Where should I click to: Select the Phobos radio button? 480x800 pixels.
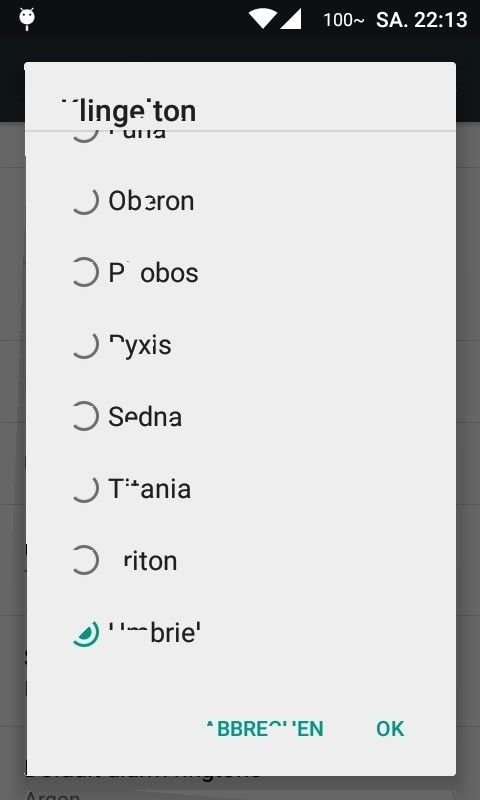[85, 273]
